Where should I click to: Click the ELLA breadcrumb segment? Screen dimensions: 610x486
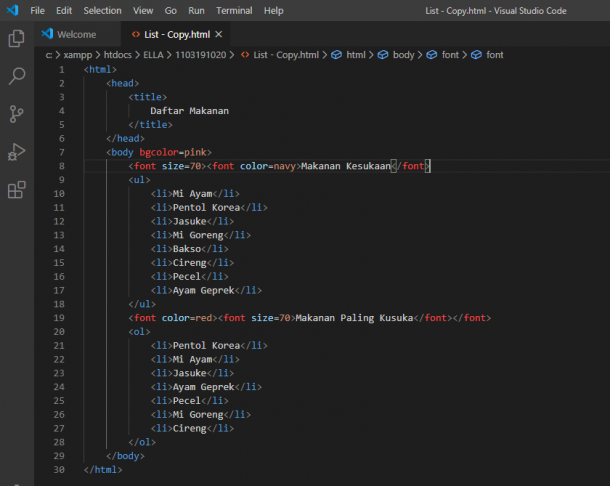click(x=153, y=55)
